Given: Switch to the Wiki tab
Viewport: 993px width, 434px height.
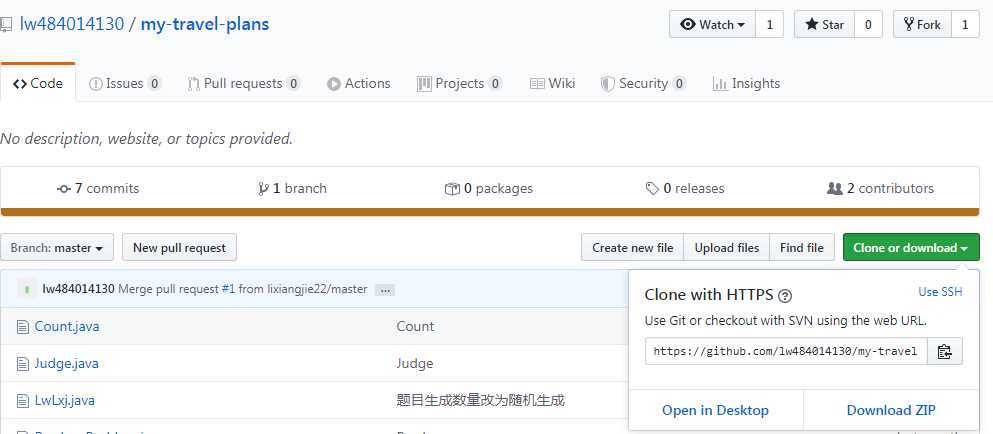Looking at the screenshot, I should (x=552, y=83).
